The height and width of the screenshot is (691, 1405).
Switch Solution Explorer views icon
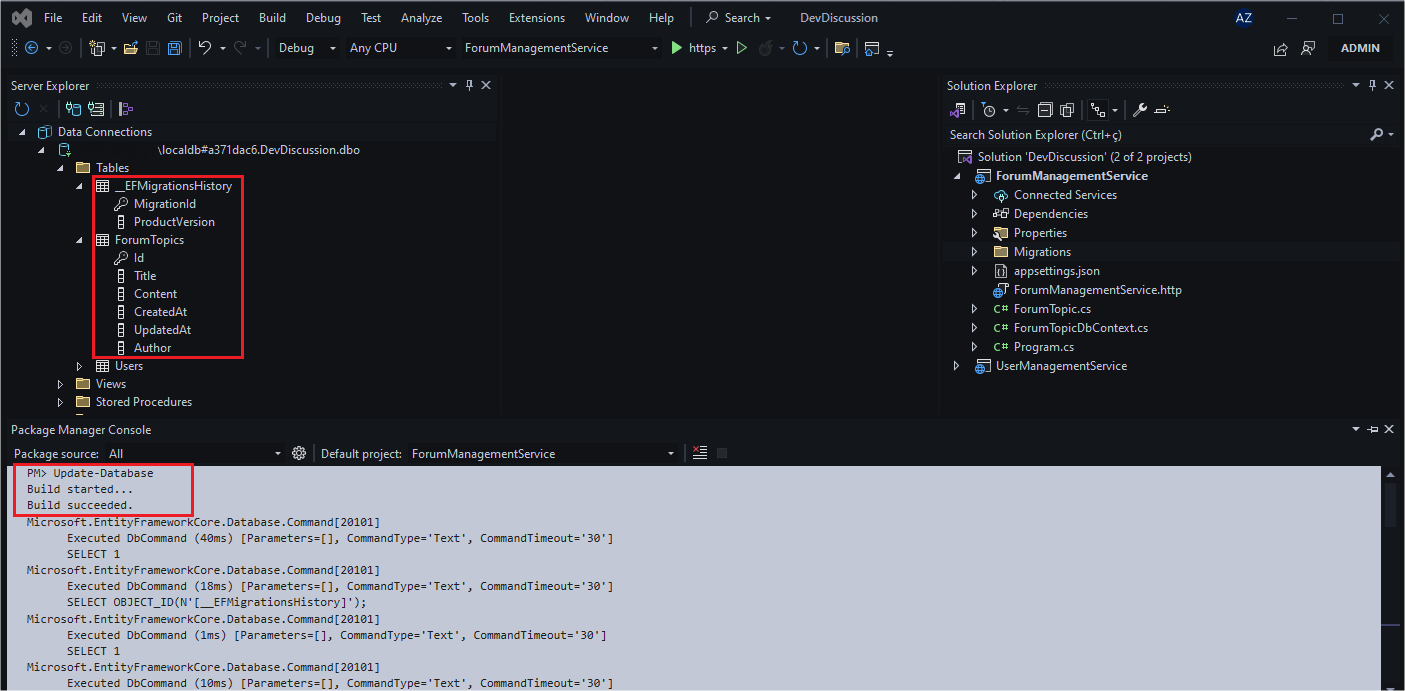(x=959, y=110)
